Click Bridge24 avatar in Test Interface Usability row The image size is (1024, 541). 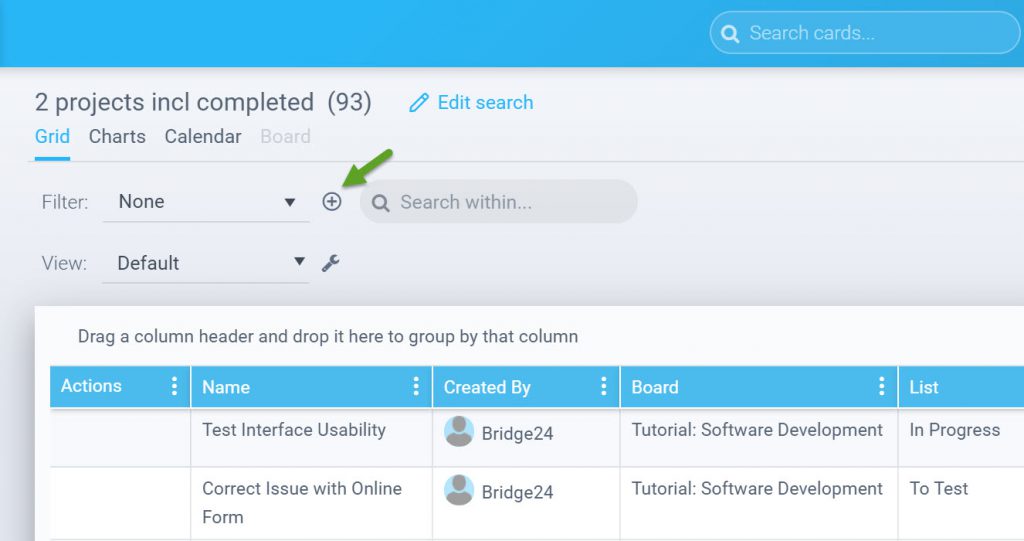(x=458, y=431)
